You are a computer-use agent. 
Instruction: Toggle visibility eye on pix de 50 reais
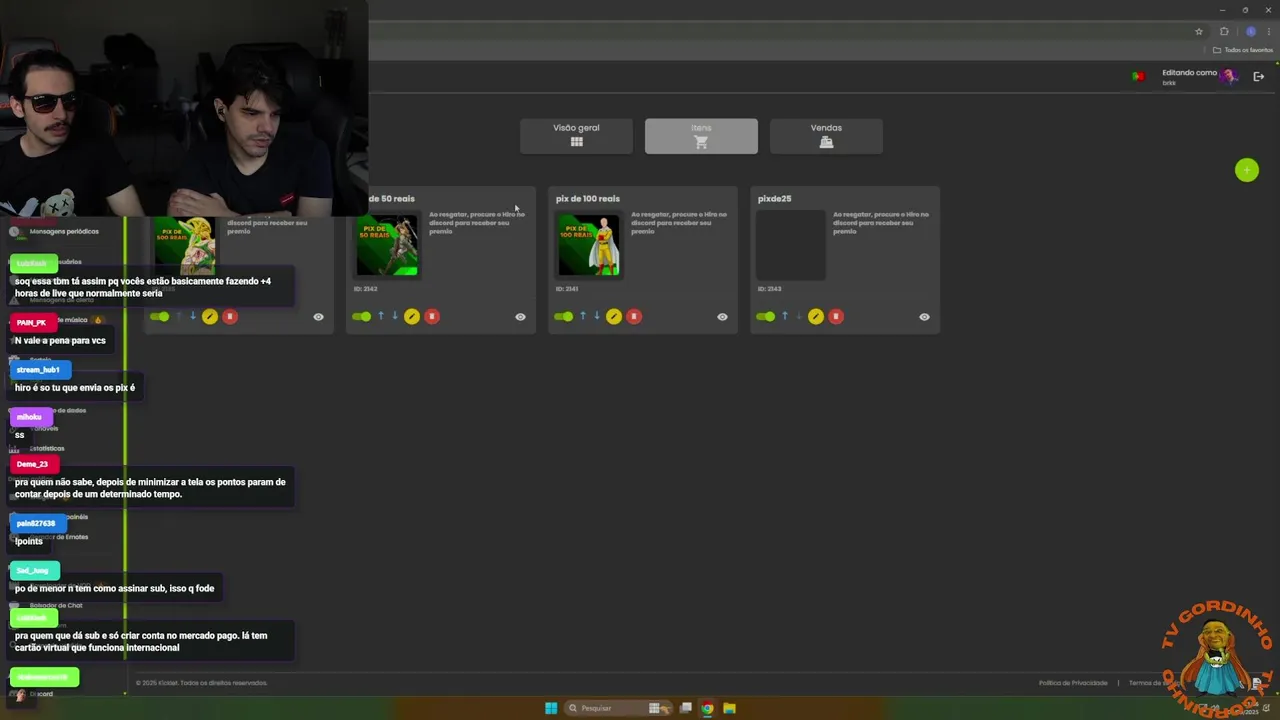[x=520, y=317]
